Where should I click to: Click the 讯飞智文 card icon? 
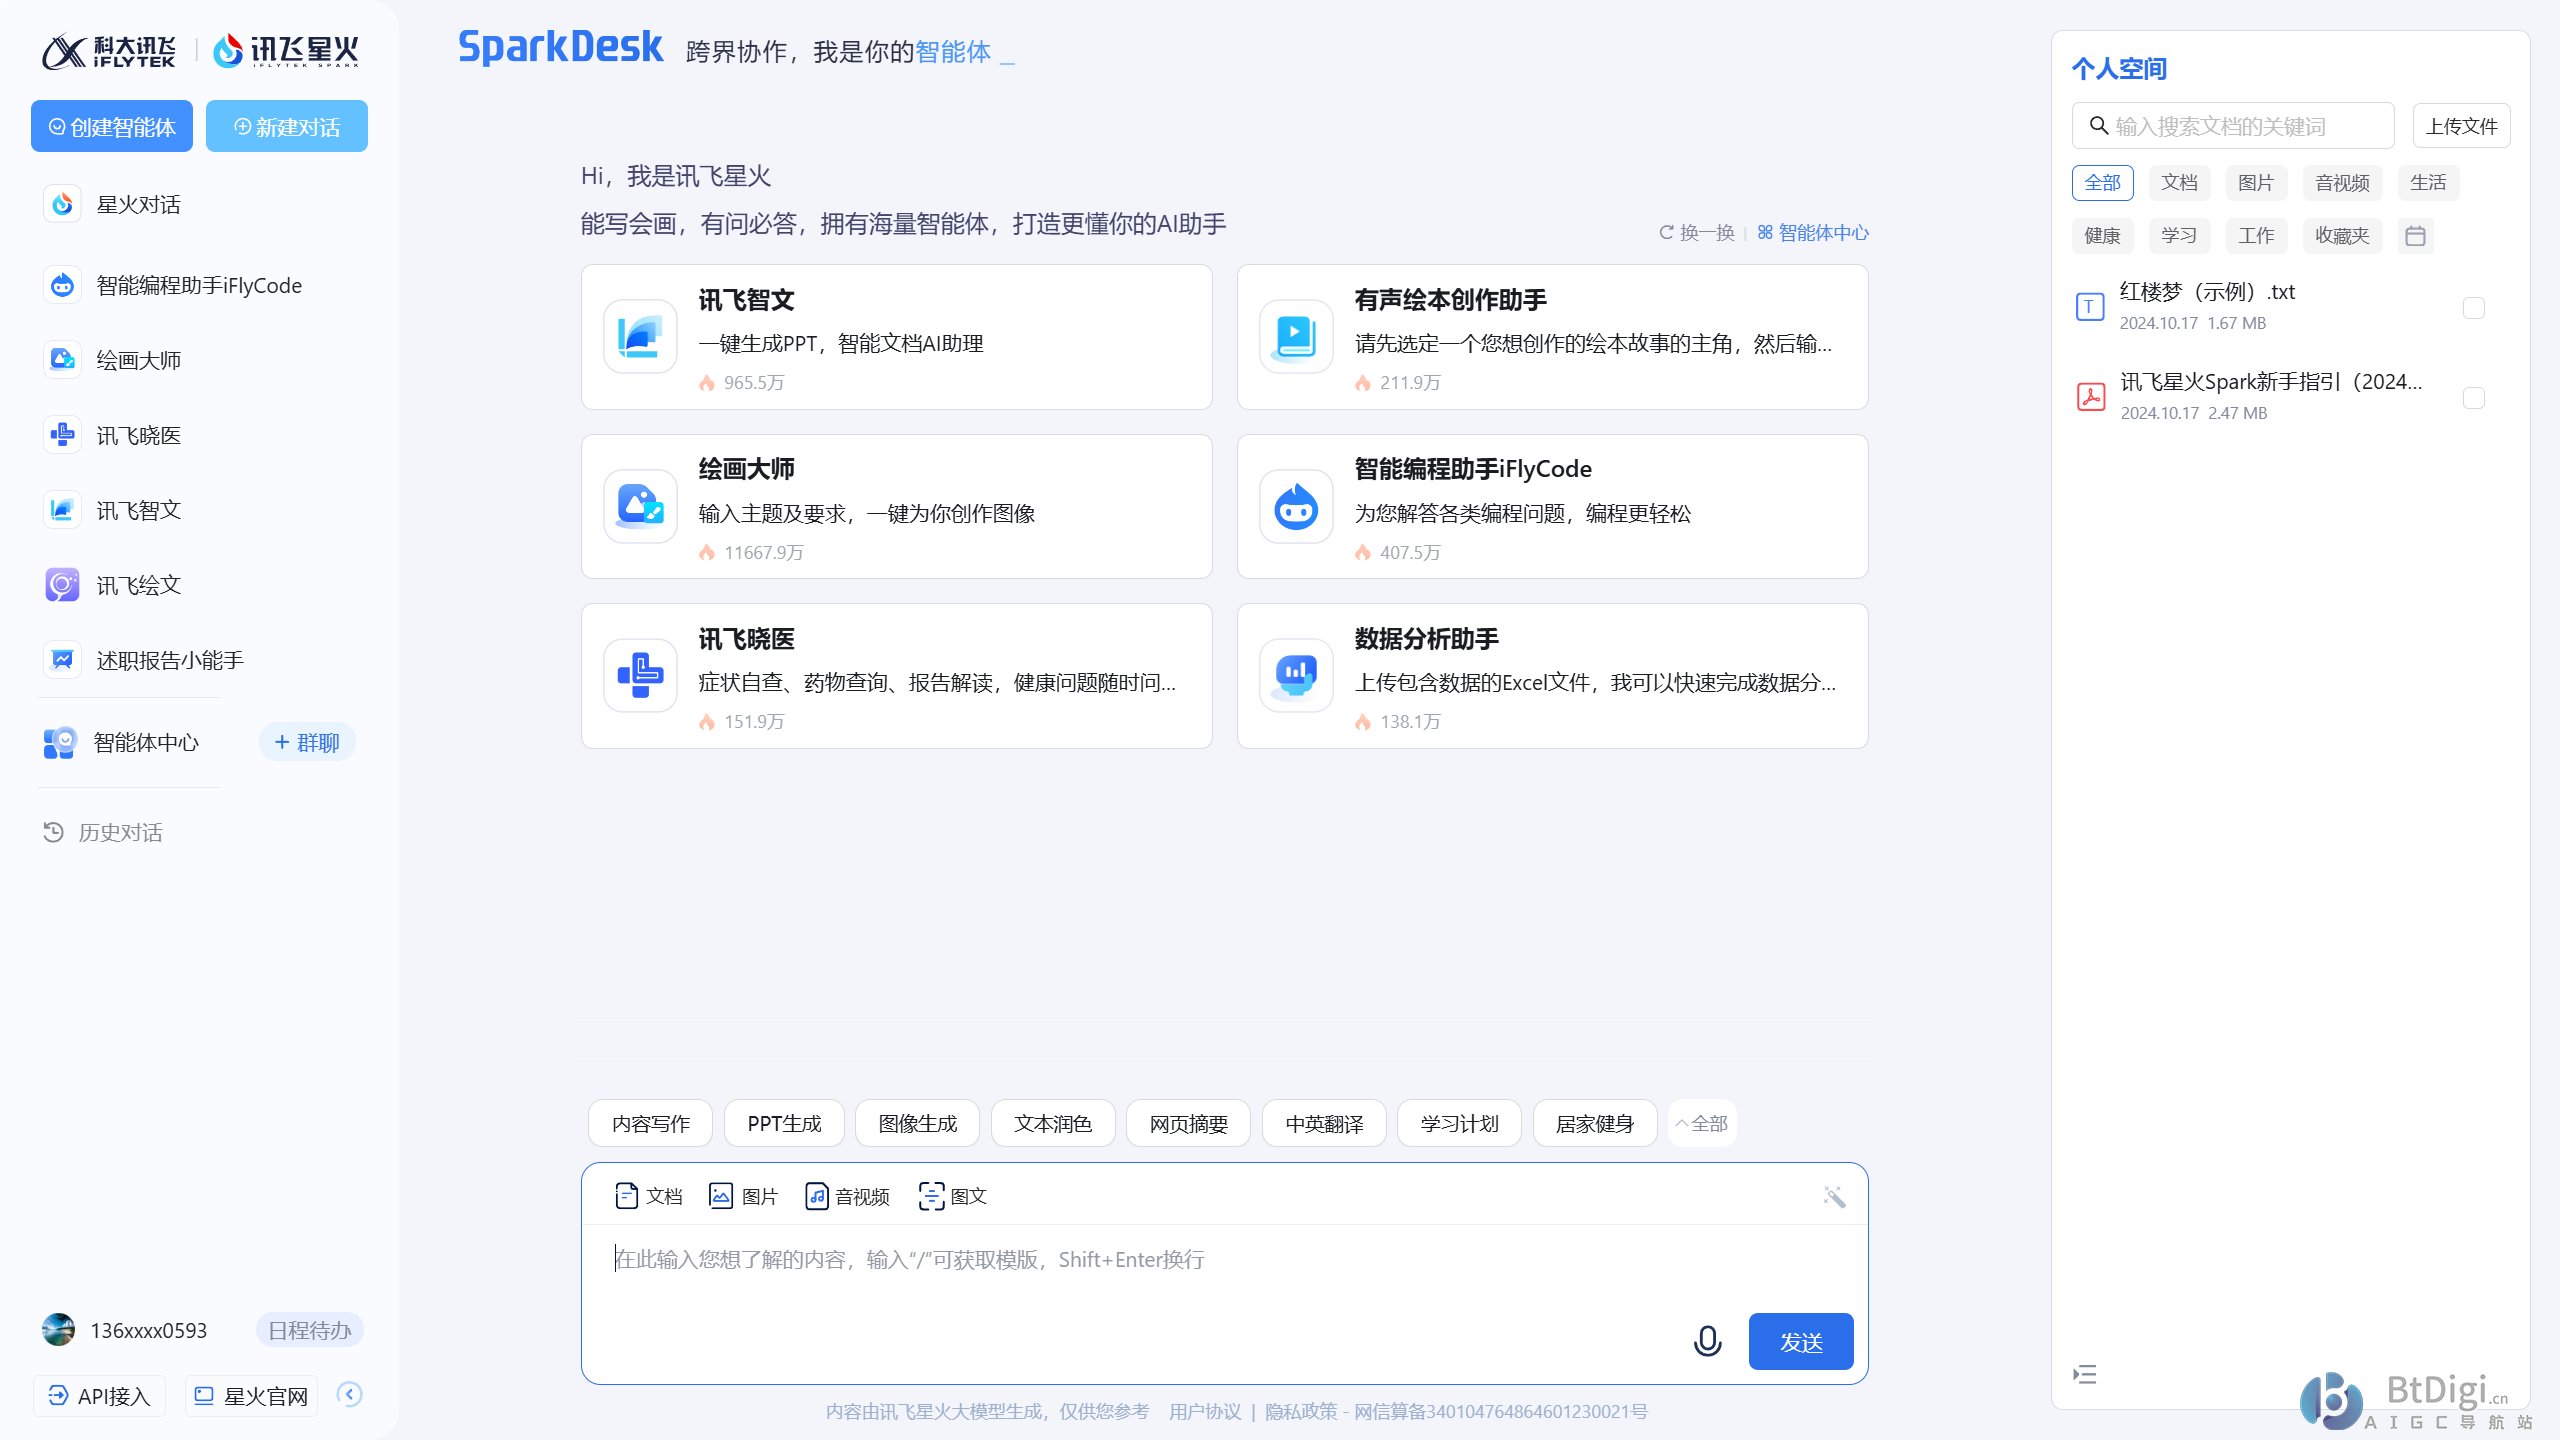pyautogui.click(x=640, y=336)
